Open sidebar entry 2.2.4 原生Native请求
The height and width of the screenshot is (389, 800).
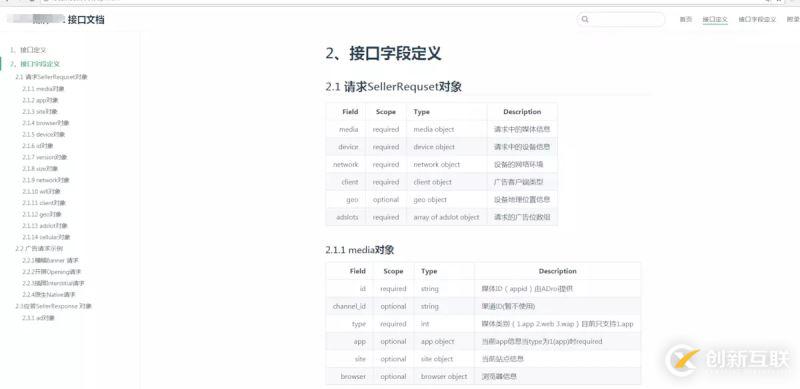coord(48,295)
